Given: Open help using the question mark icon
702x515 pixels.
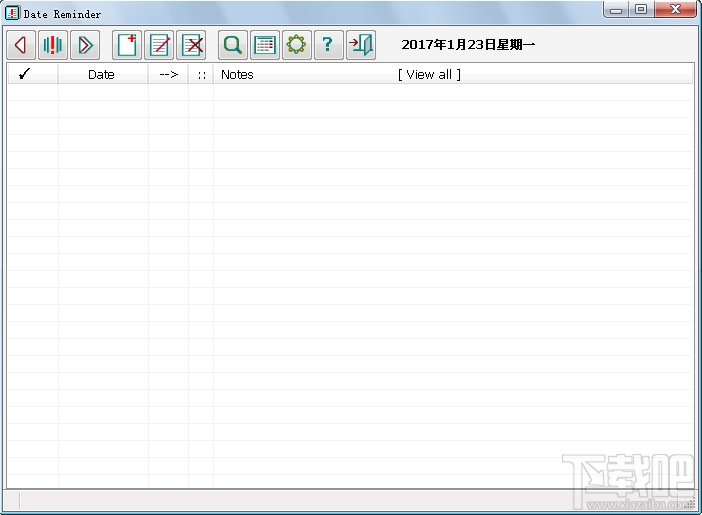Looking at the screenshot, I should click(329, 45).
